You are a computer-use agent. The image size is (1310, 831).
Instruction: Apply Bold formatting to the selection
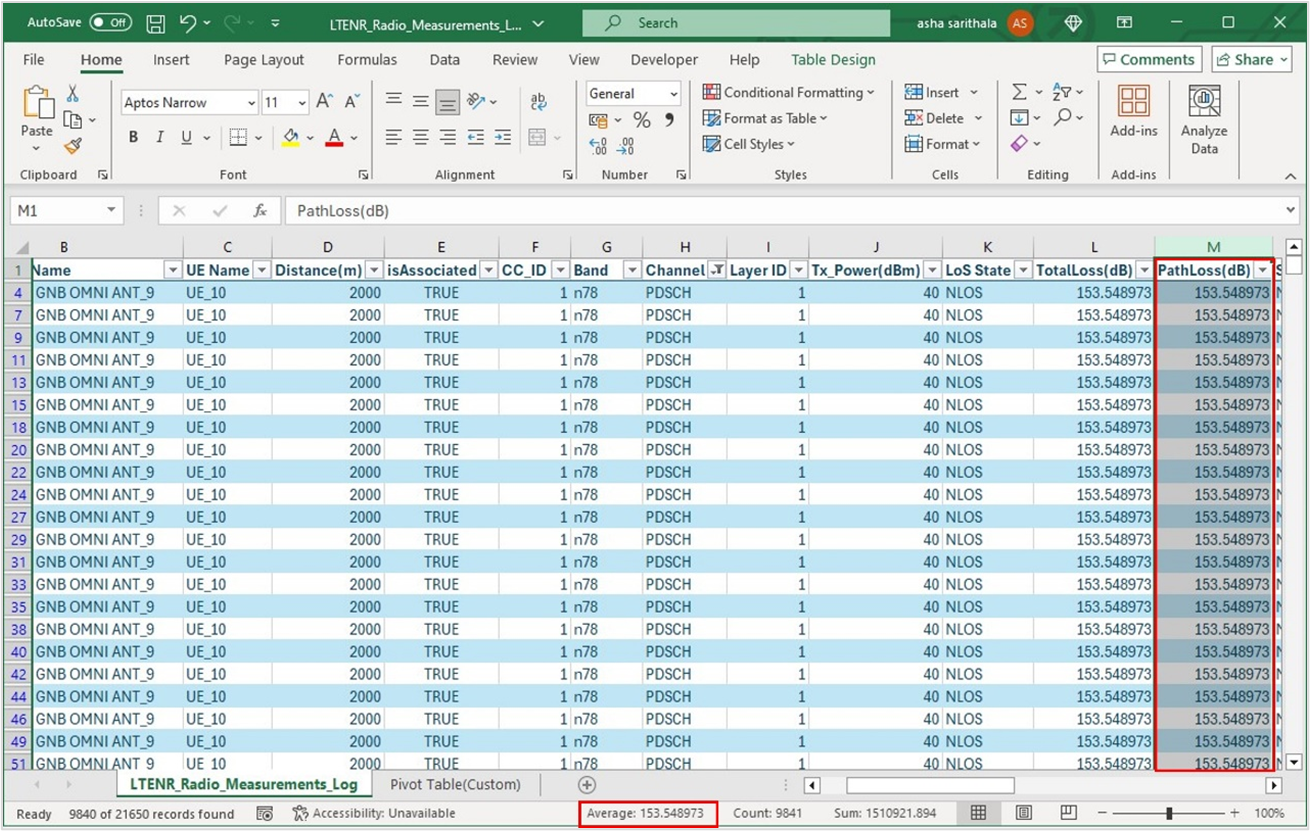point(133,137)
